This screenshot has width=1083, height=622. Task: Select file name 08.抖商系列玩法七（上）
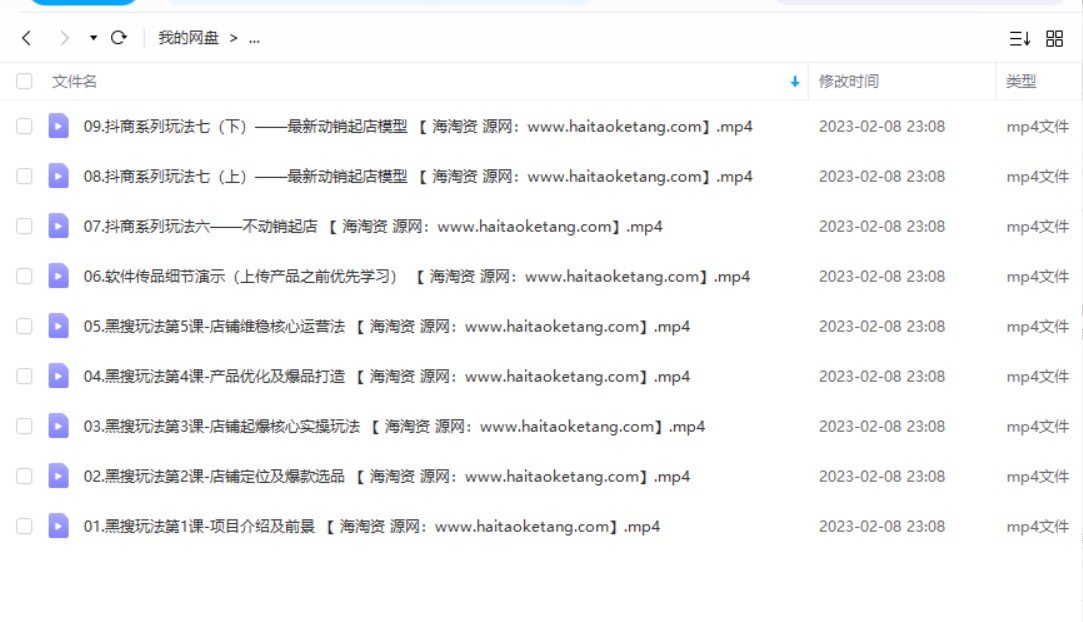[418, 176]
